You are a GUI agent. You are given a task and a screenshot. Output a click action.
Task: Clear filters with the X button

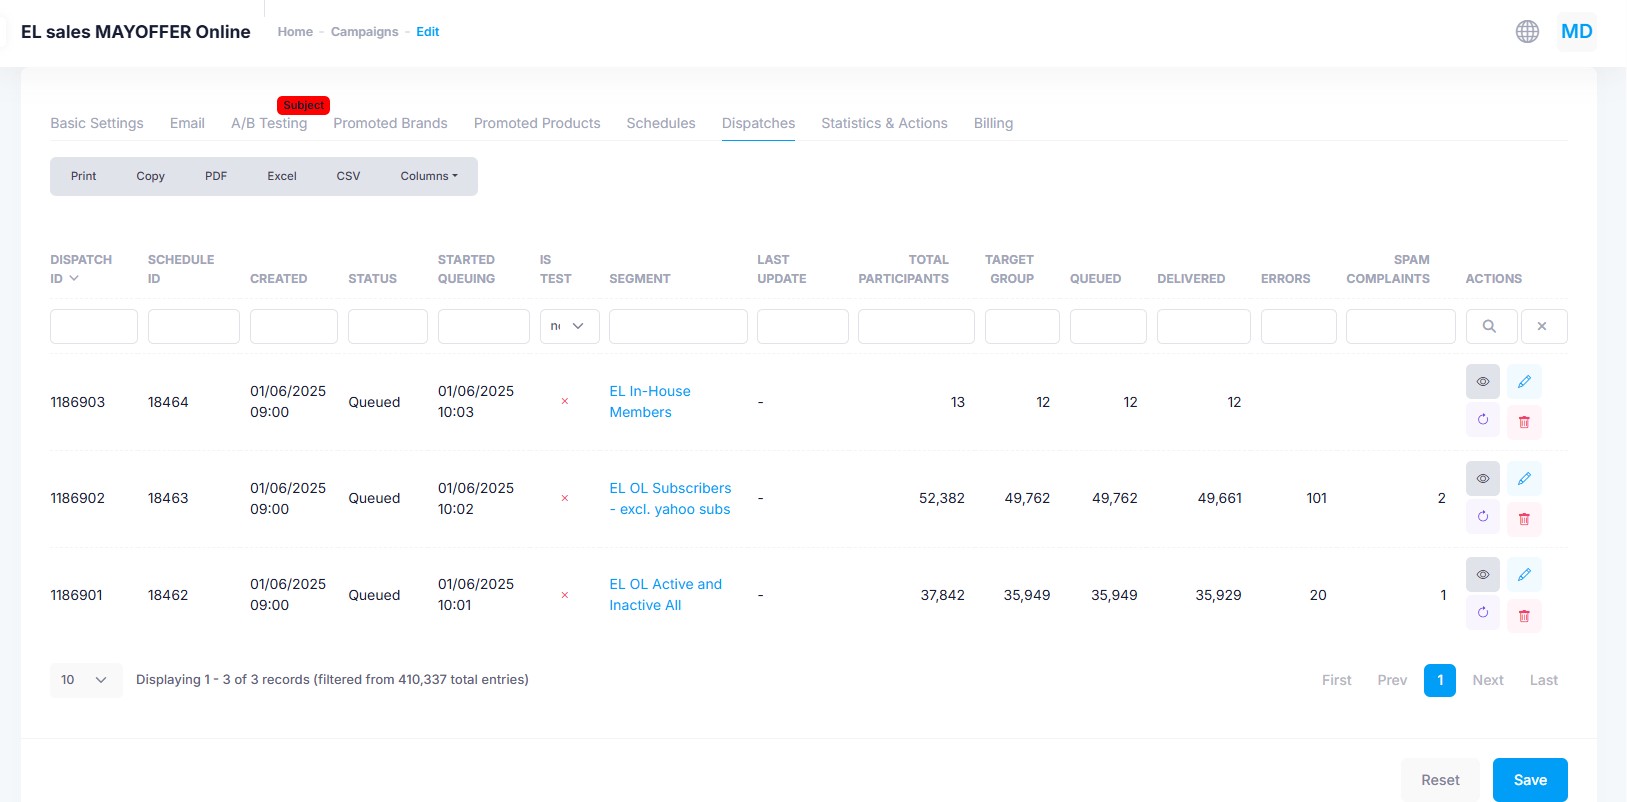pyautogui.click(x=1543, y=326)
